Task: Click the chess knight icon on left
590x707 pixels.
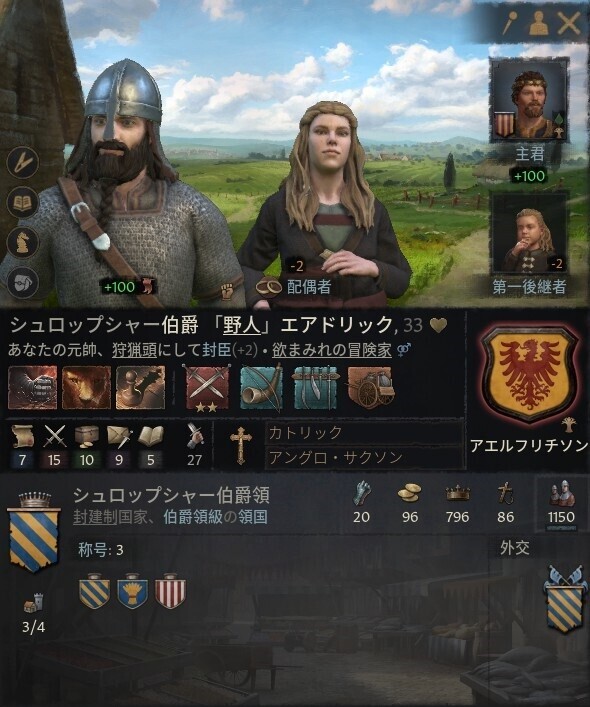Action: coord(23,243)
